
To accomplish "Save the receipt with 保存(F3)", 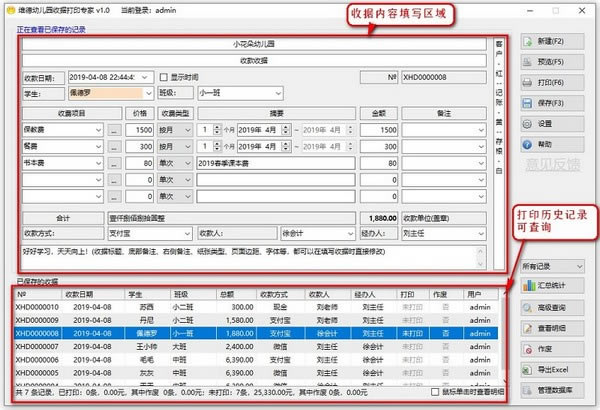I will (552, 103).
